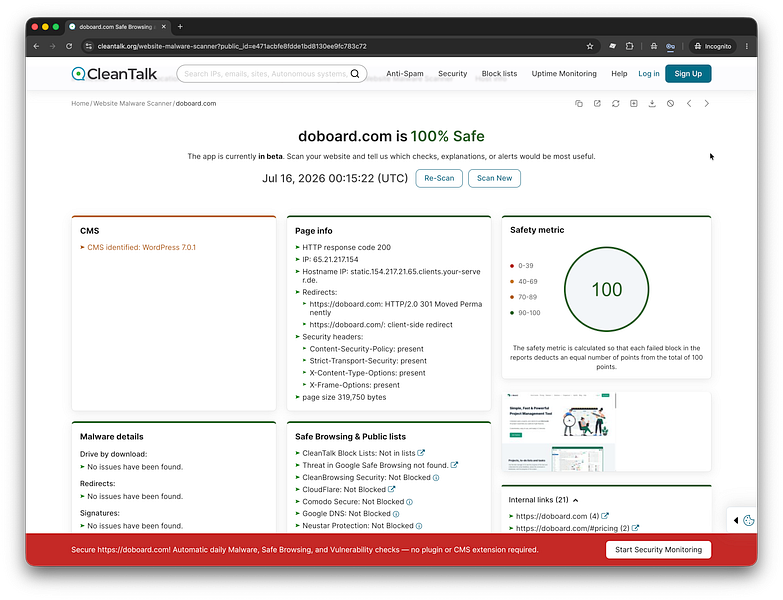Click the block (circle-slash) icon
Image resolution: width=783 pixels, height=600 pixels.
[x=671, y=103]
